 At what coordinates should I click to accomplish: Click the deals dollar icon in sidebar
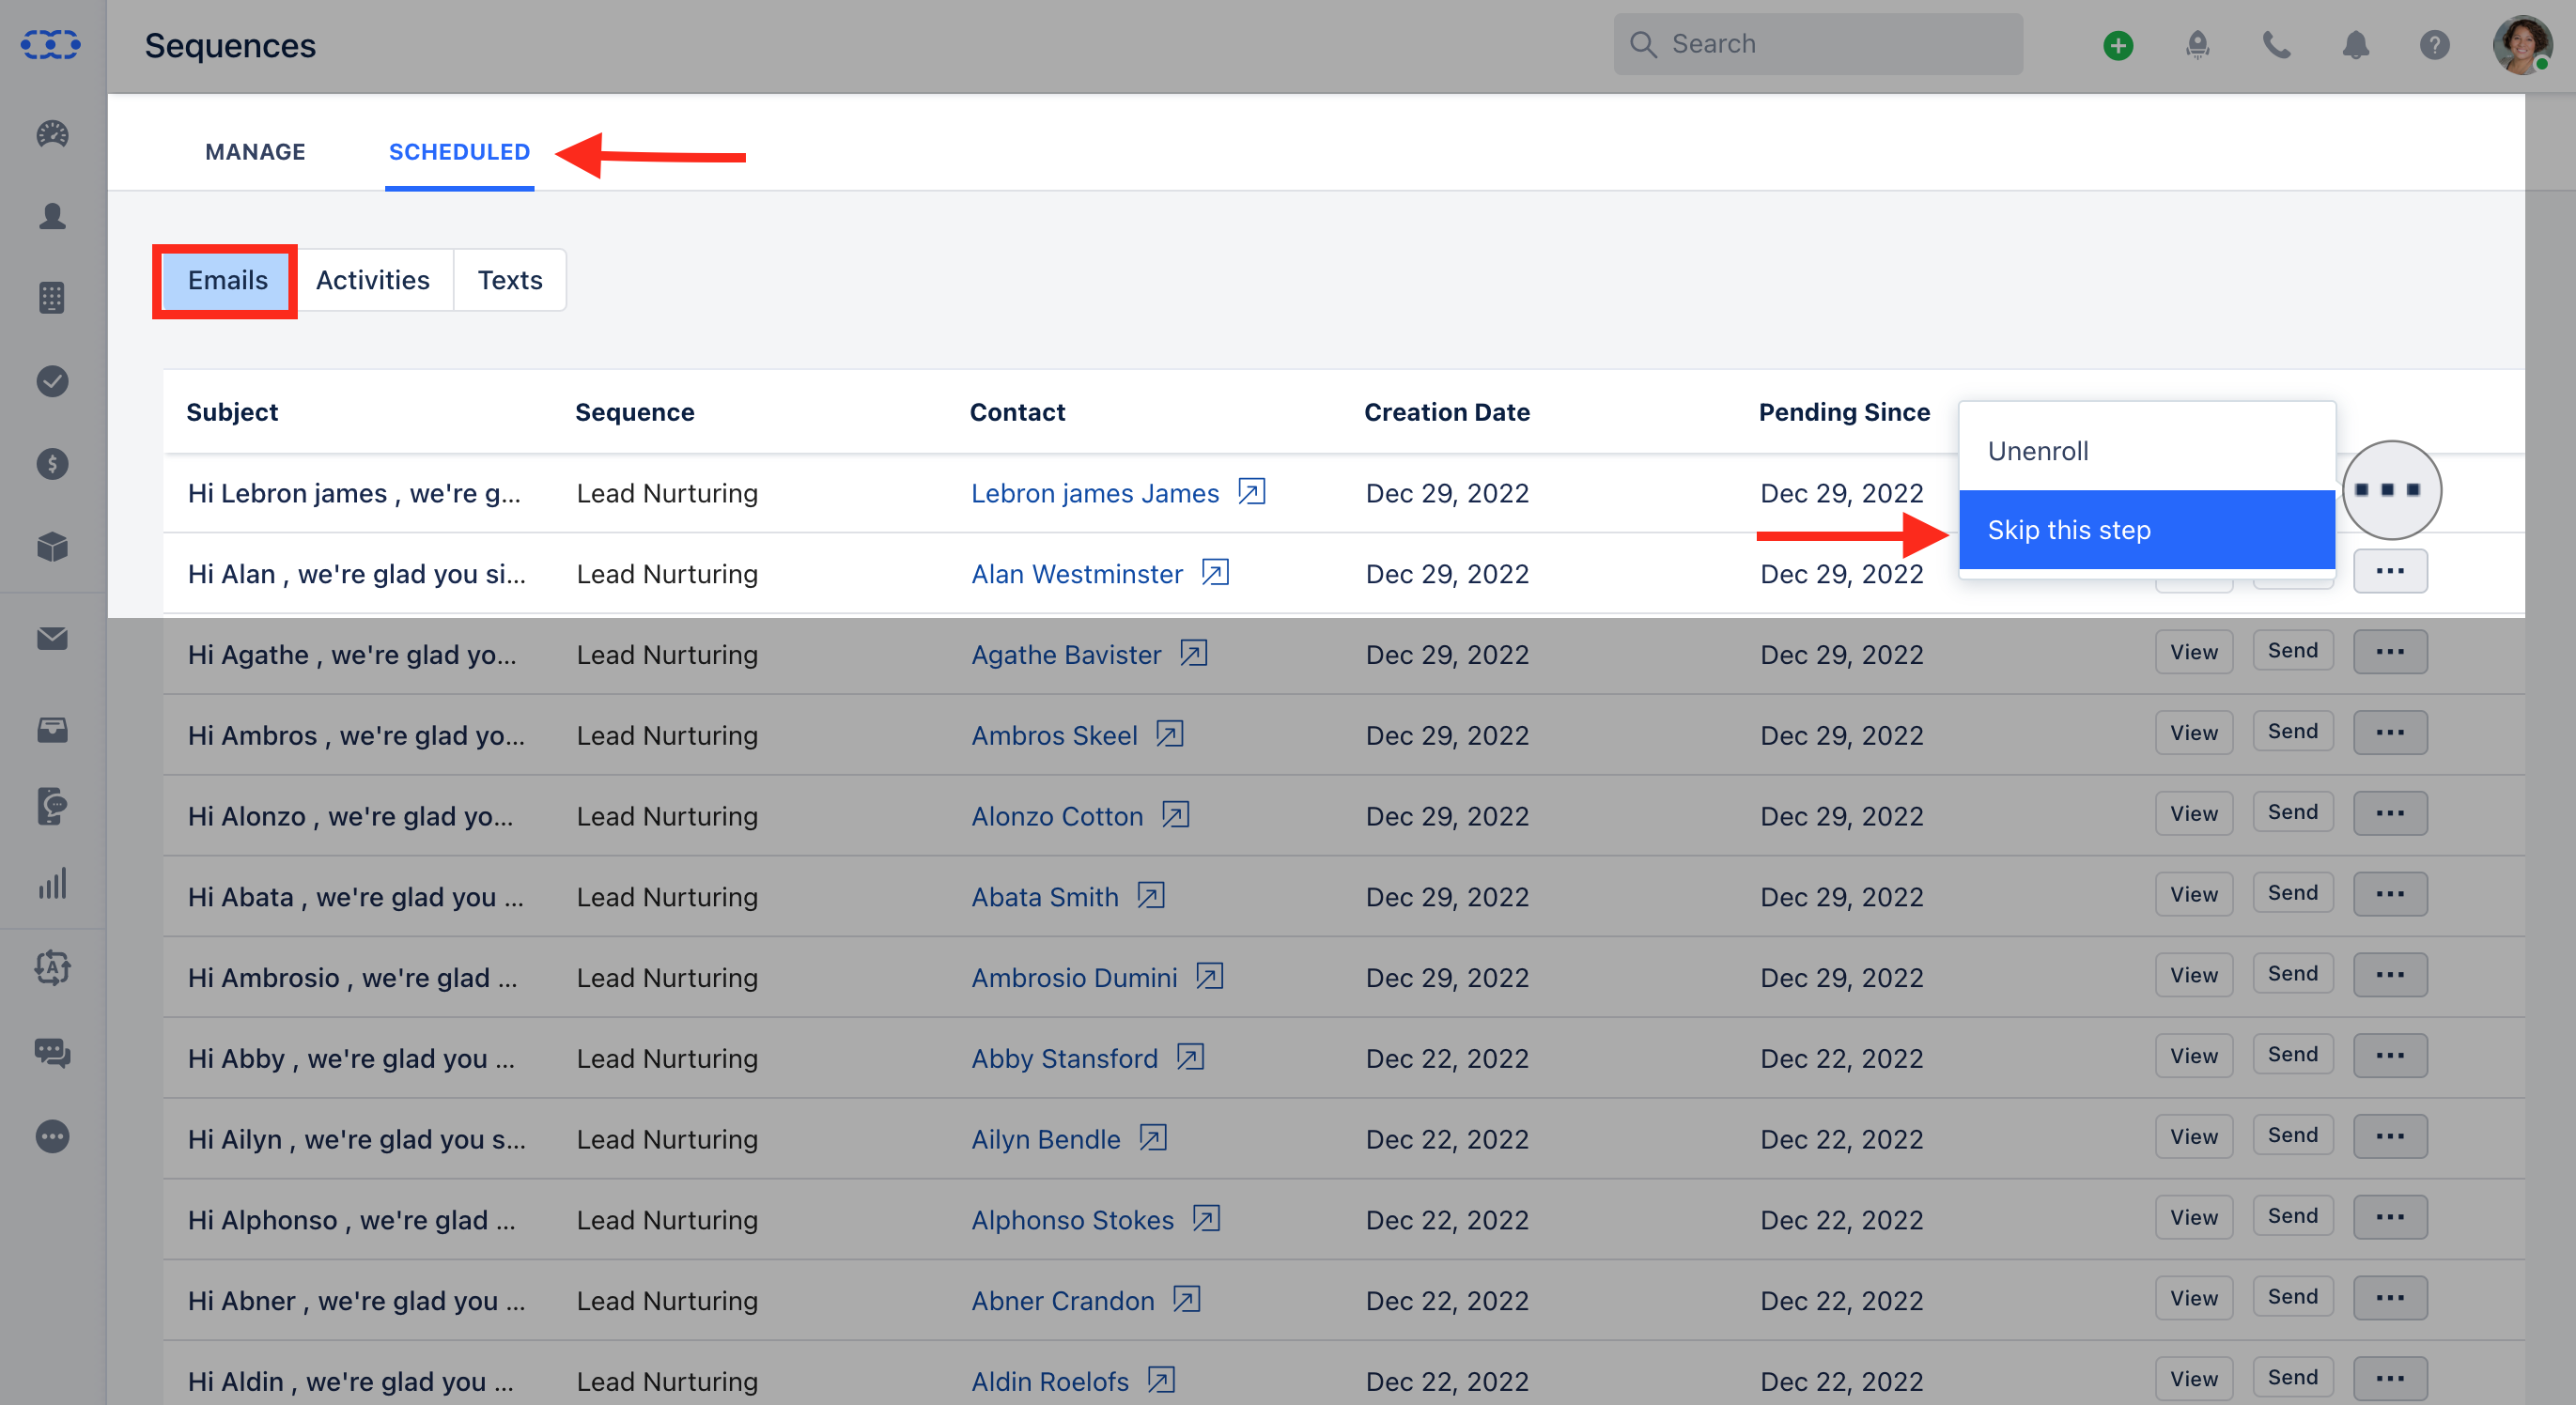pyautogui.click(x=51, y=463)
